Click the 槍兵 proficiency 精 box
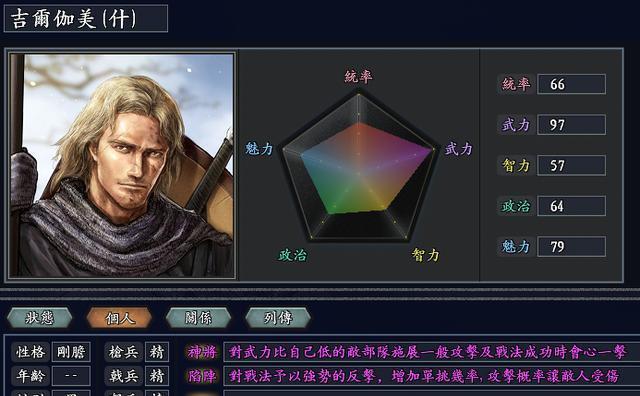 click(157, 352)
